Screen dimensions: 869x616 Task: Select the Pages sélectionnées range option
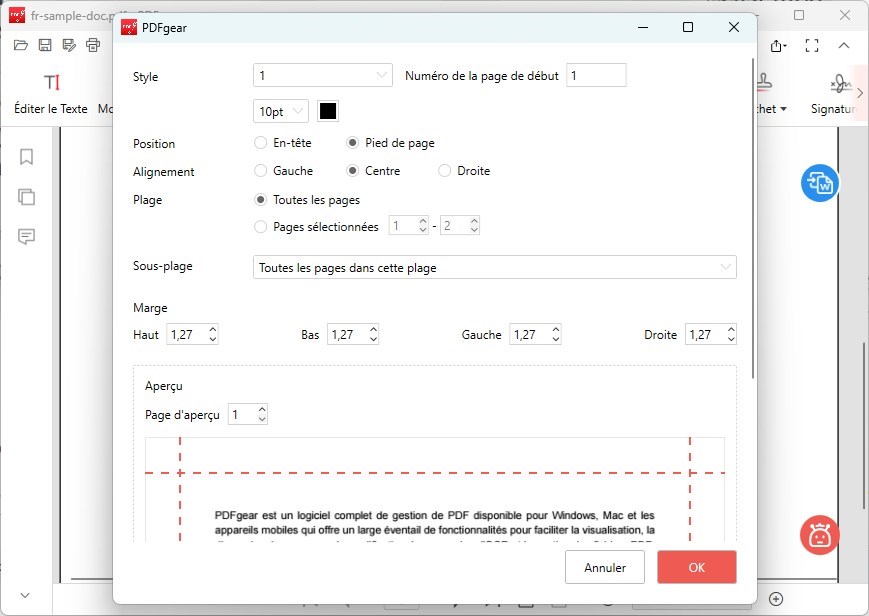tap(261, 227)
